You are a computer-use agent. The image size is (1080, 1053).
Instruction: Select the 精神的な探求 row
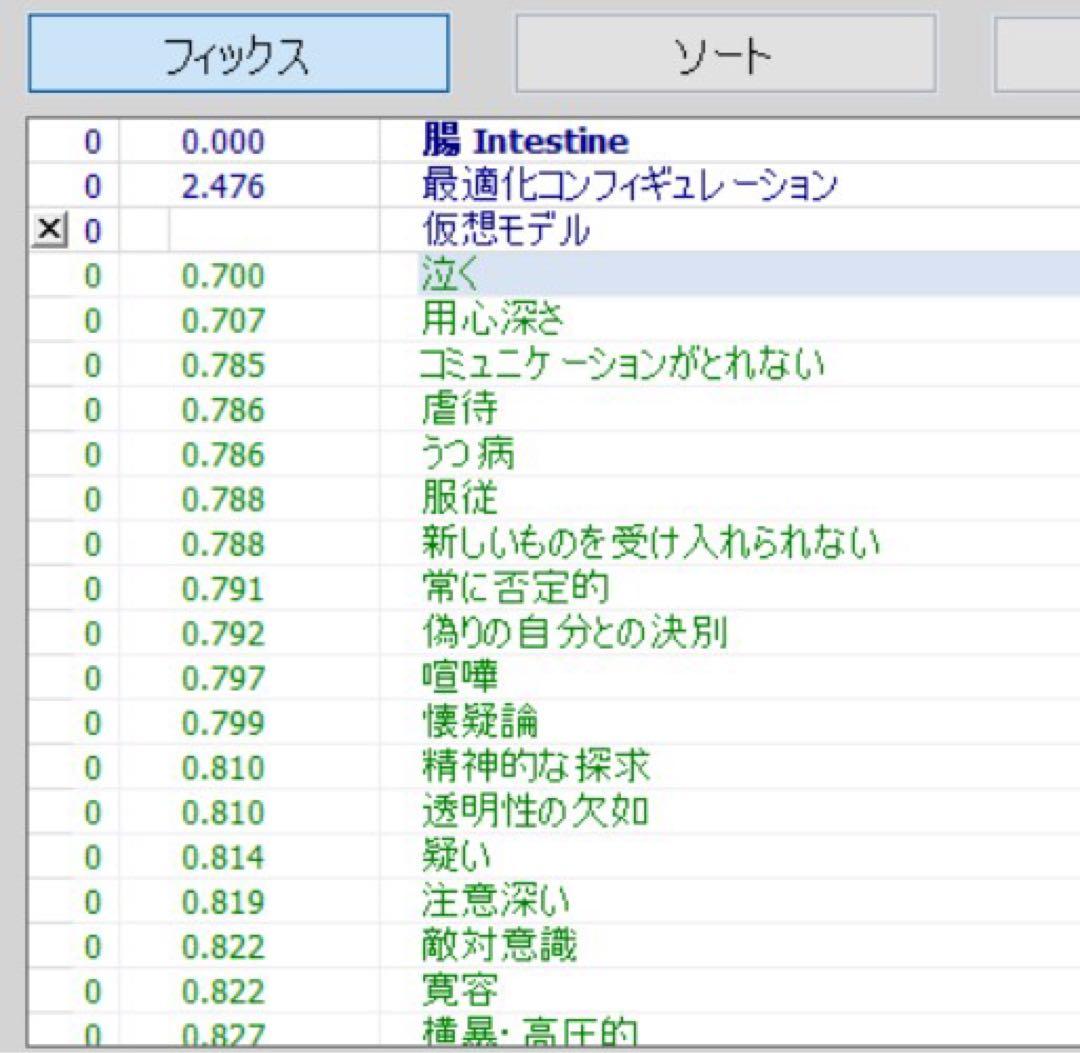[536, 768]
